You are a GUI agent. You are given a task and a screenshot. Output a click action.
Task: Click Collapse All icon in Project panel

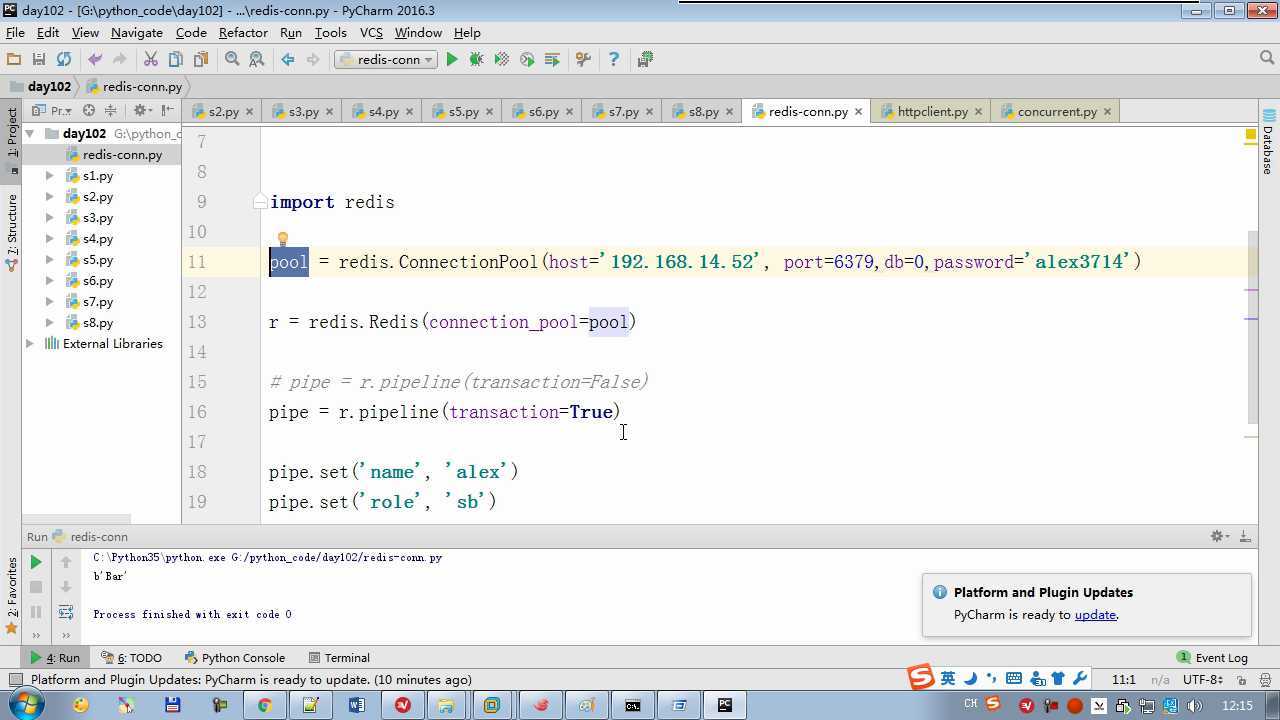point(110,111)
